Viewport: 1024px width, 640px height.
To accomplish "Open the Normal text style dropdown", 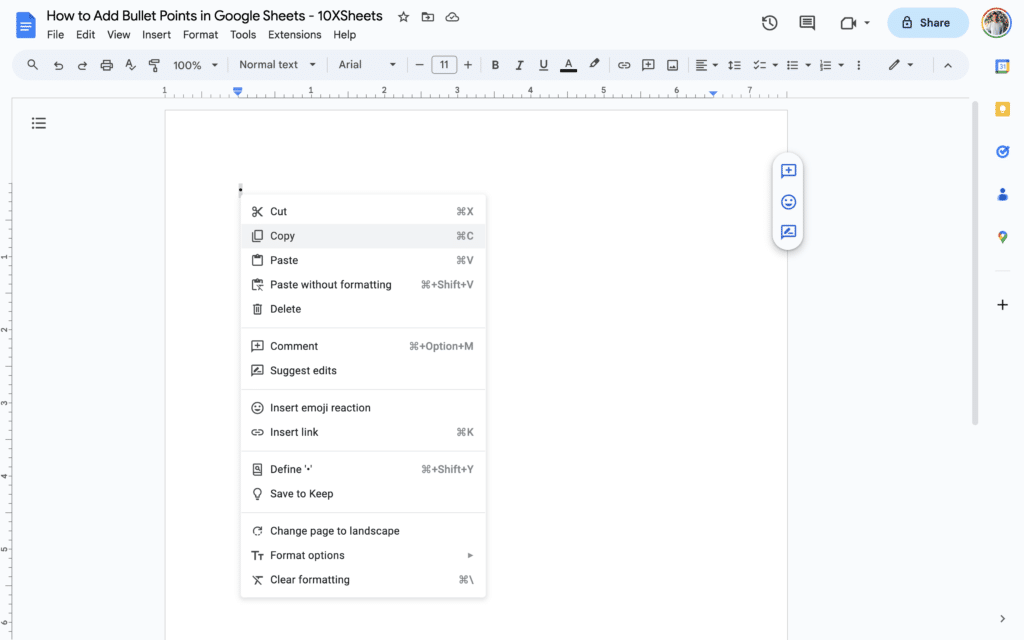I will click(x=277, y=64).
